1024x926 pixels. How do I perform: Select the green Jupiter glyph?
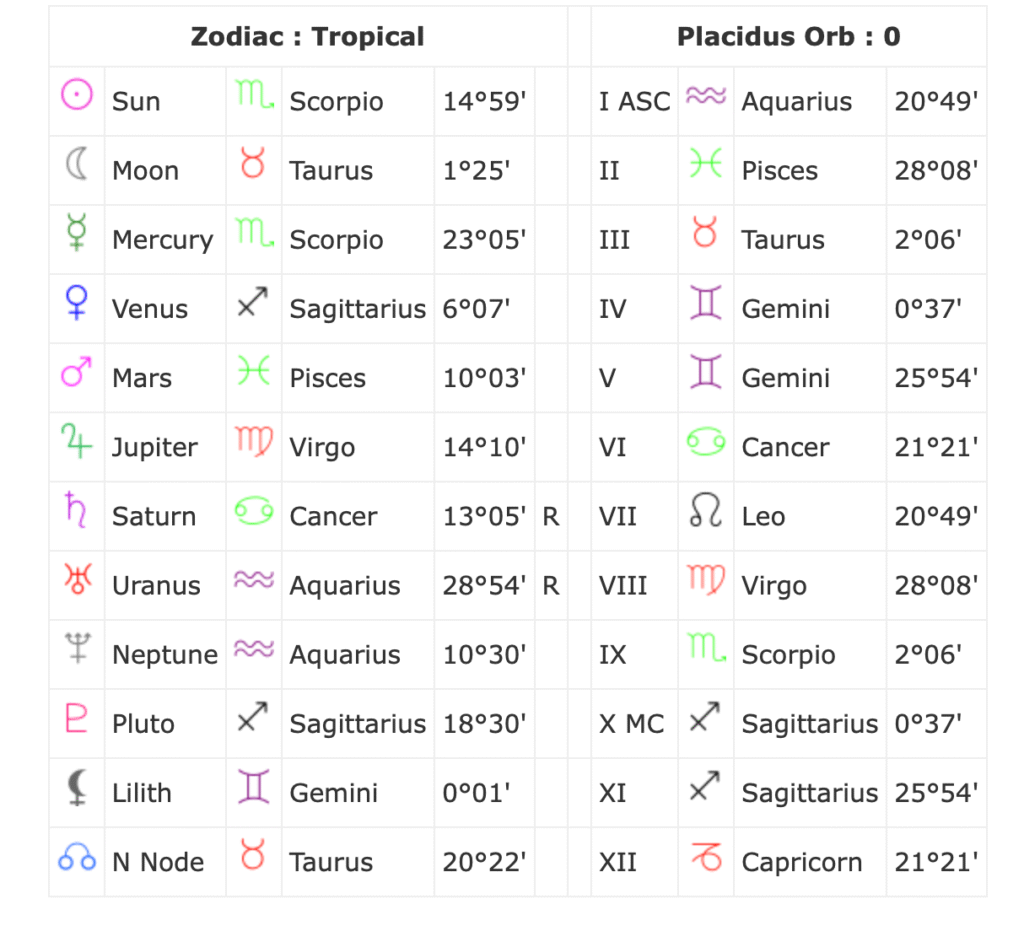76,441
